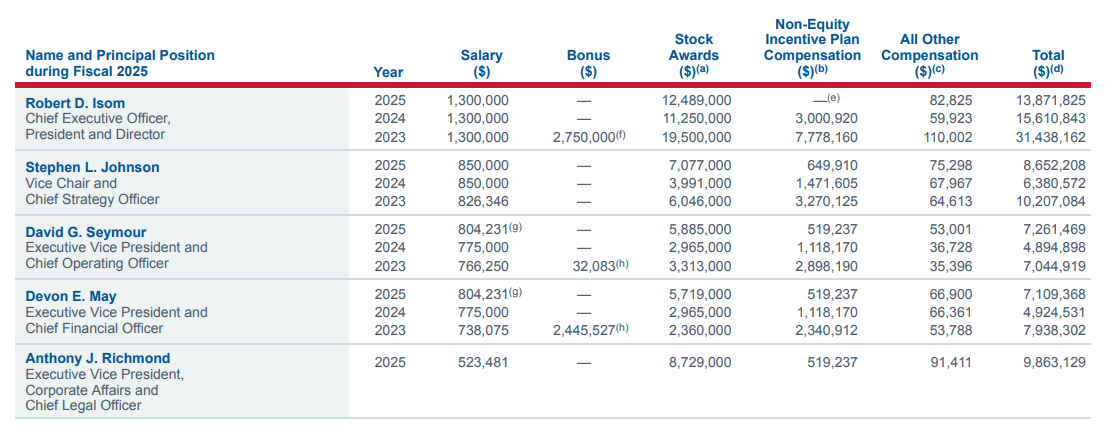Open footnote (f) beside the 2,750,000 bonus
This screenshot has width=1115, height=429.
620,135
